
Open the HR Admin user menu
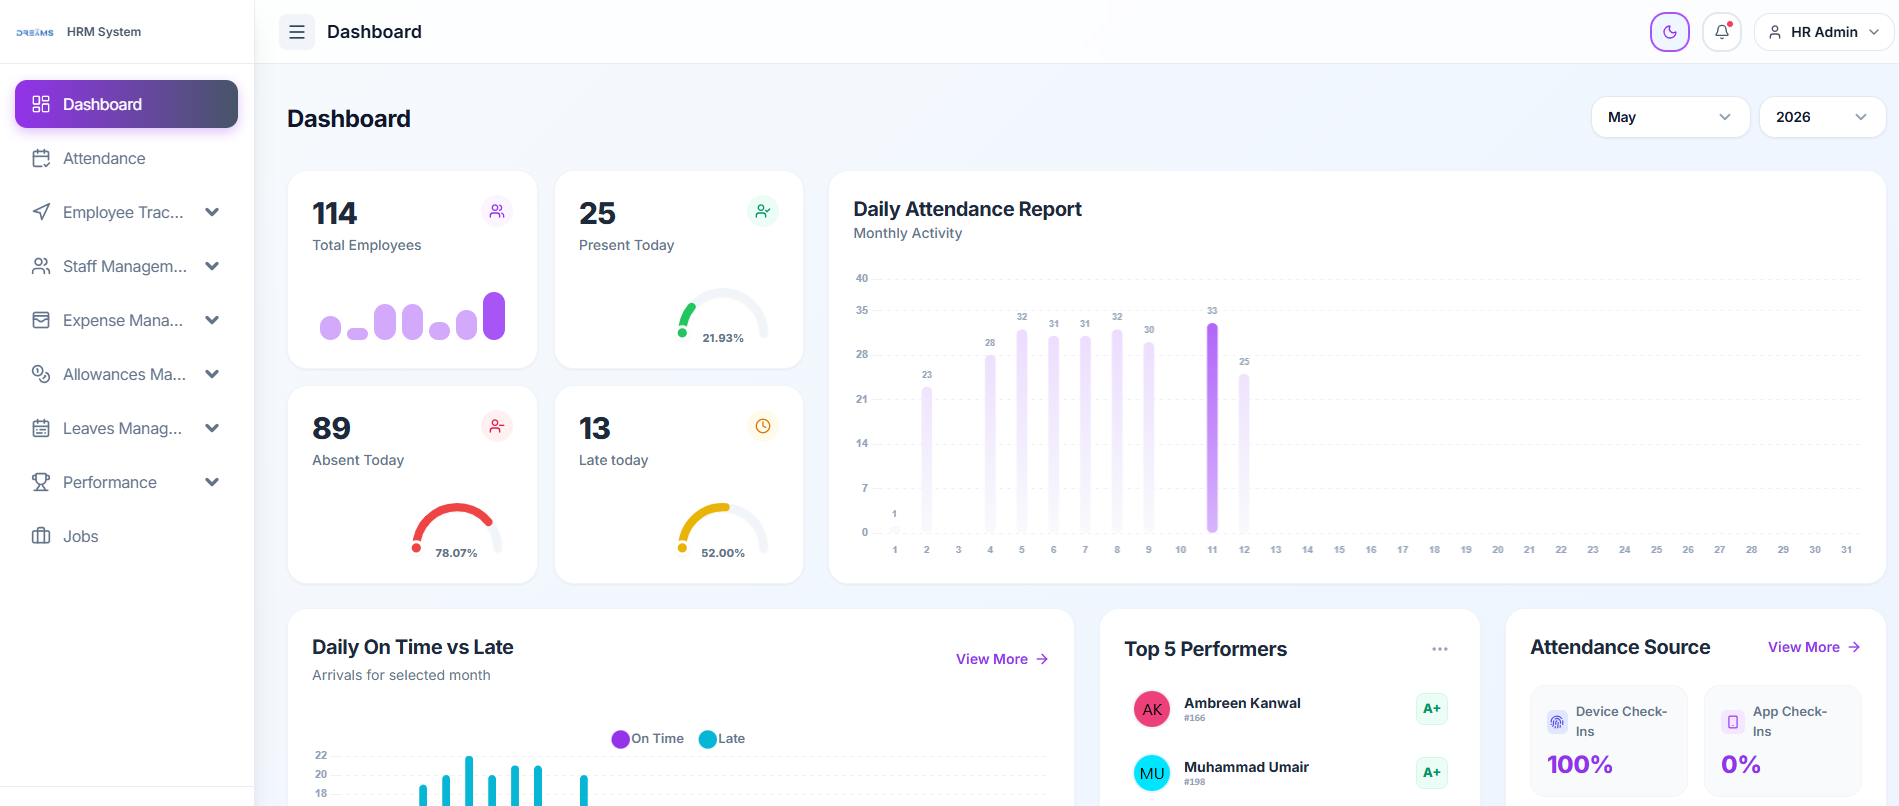(x=1824, y=32)
